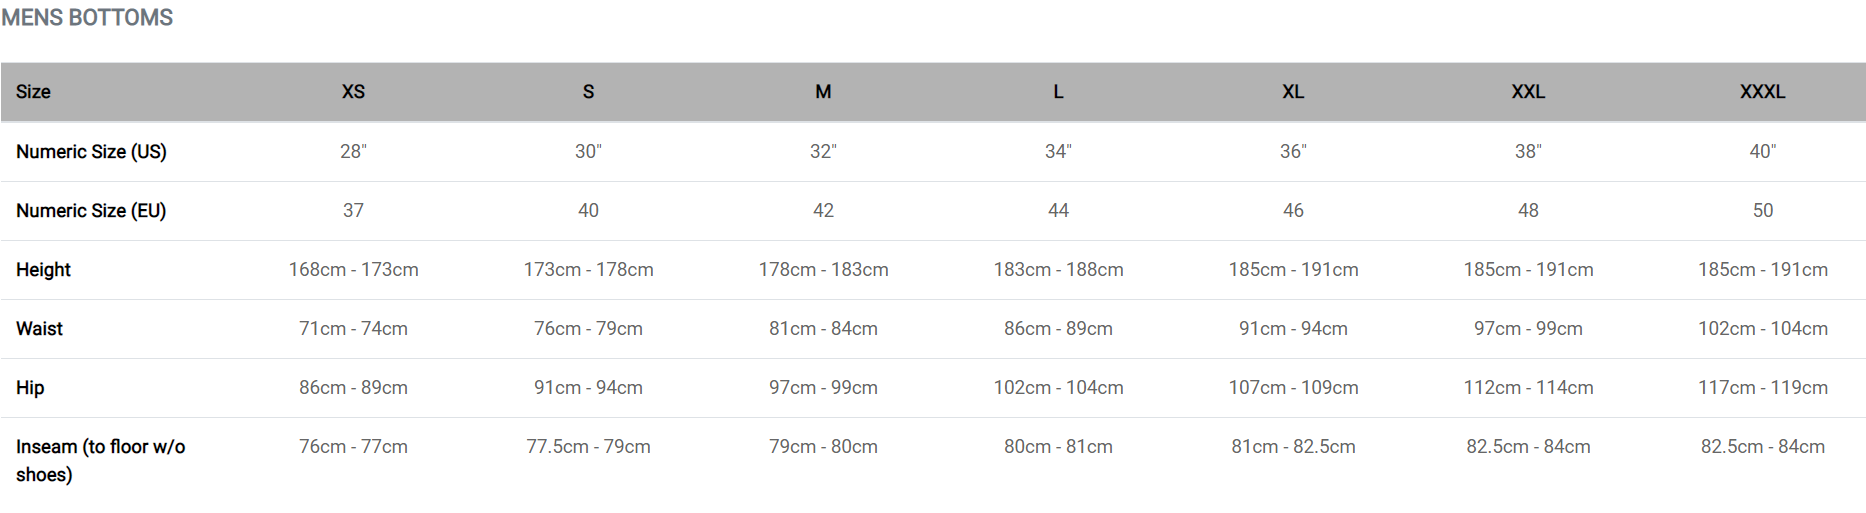Click the 77.5cm - 79cm inseam cell
The height and width of the screenshot is (513, 1866).
click(588, 447)
